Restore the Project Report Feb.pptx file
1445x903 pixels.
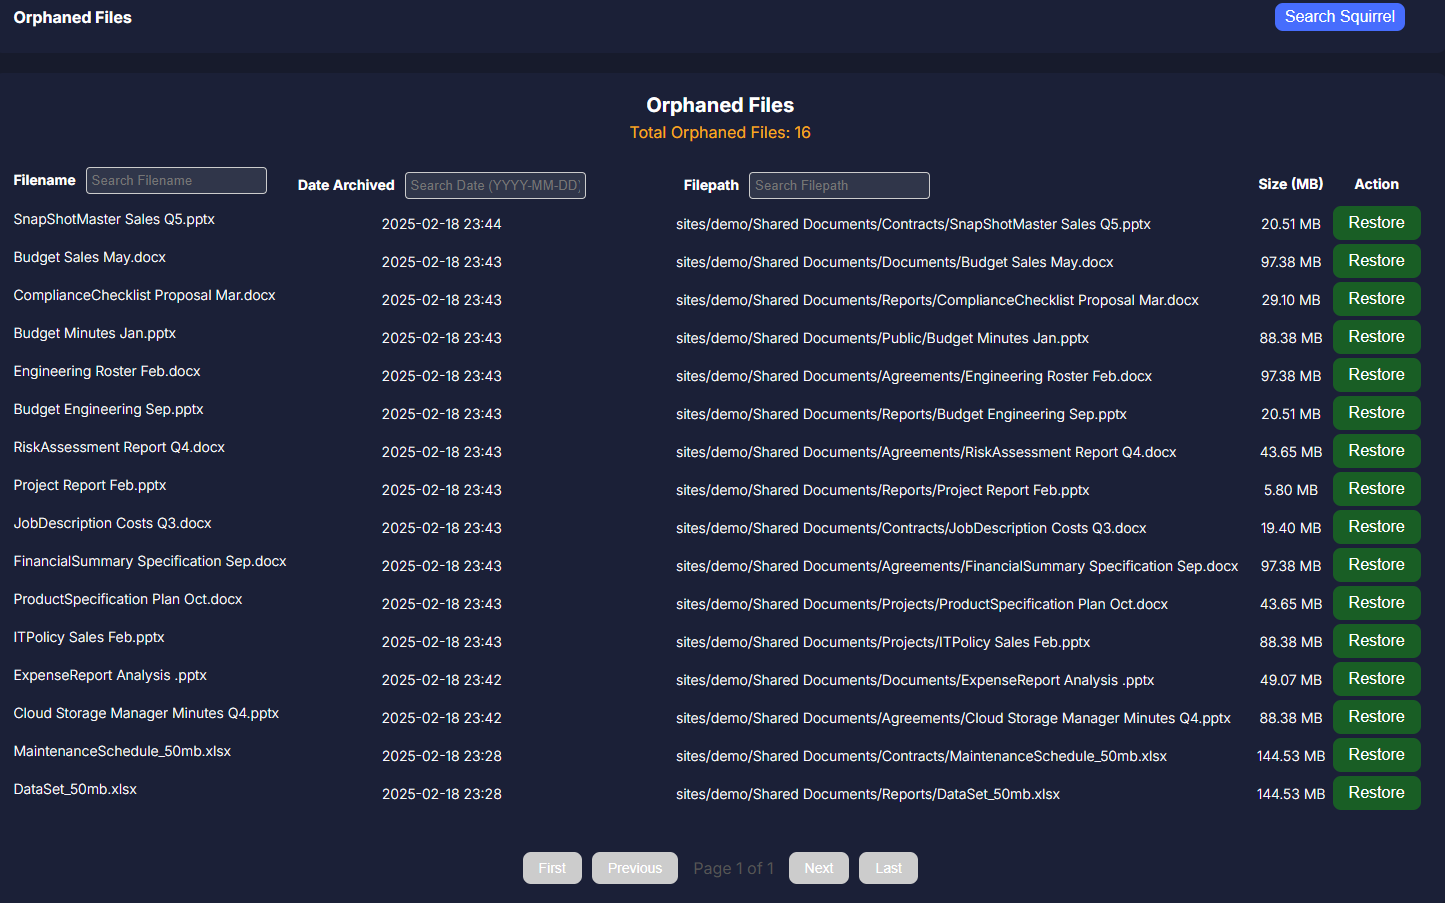pyautogui.click(x=1376, y=489)
